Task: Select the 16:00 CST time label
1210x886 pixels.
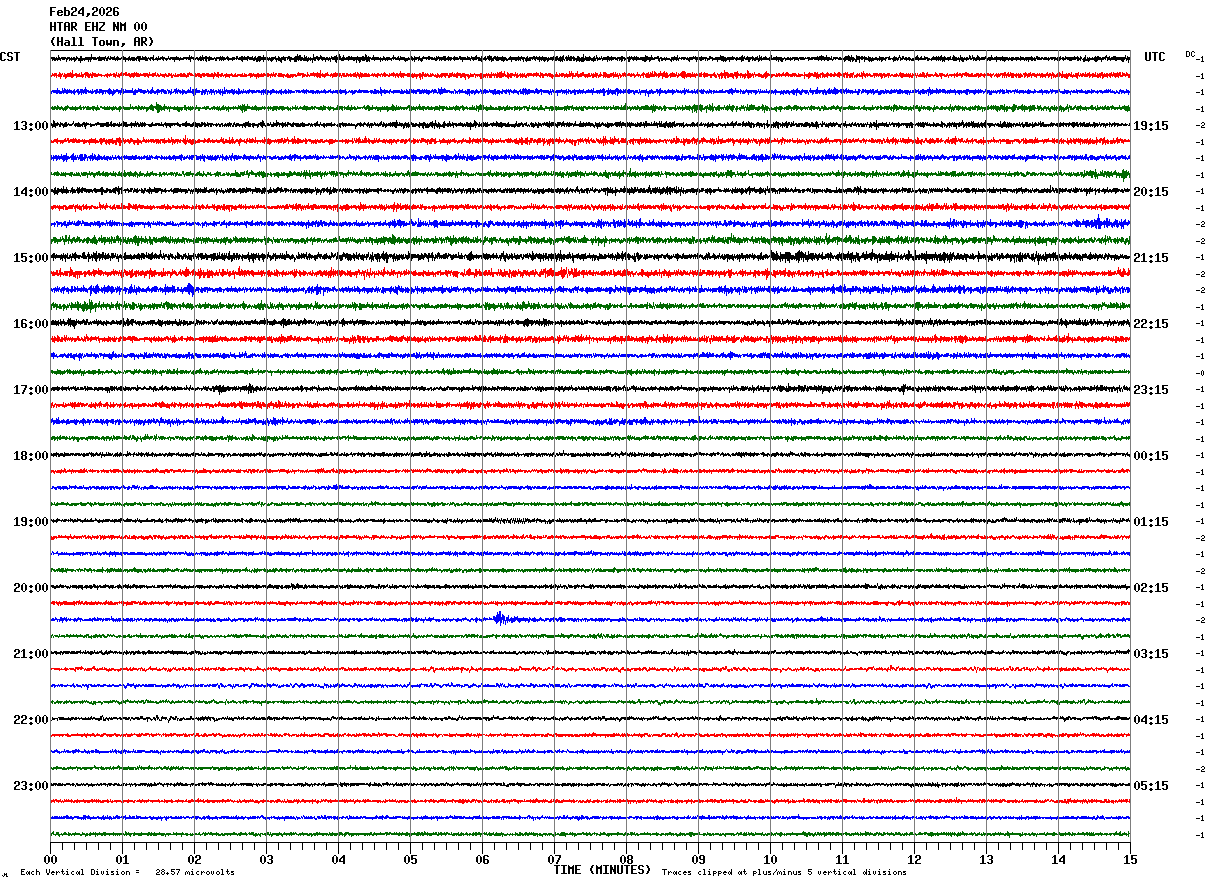Action: tap(31, 324)
